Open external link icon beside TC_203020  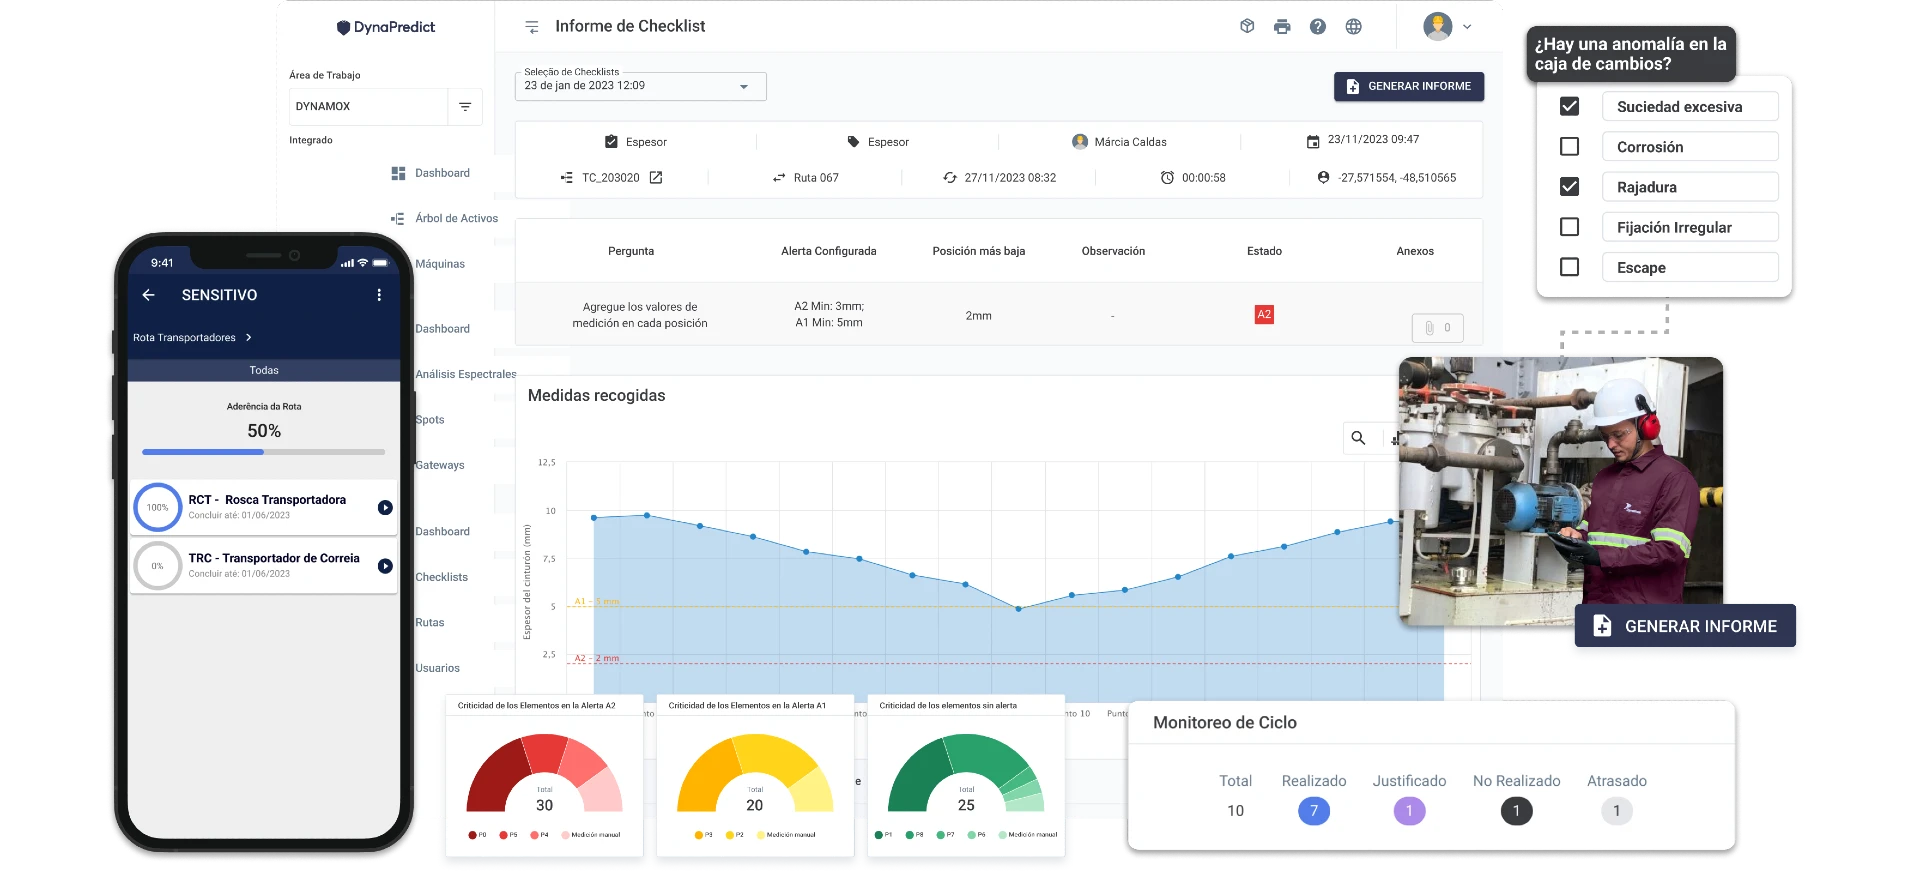656,178
